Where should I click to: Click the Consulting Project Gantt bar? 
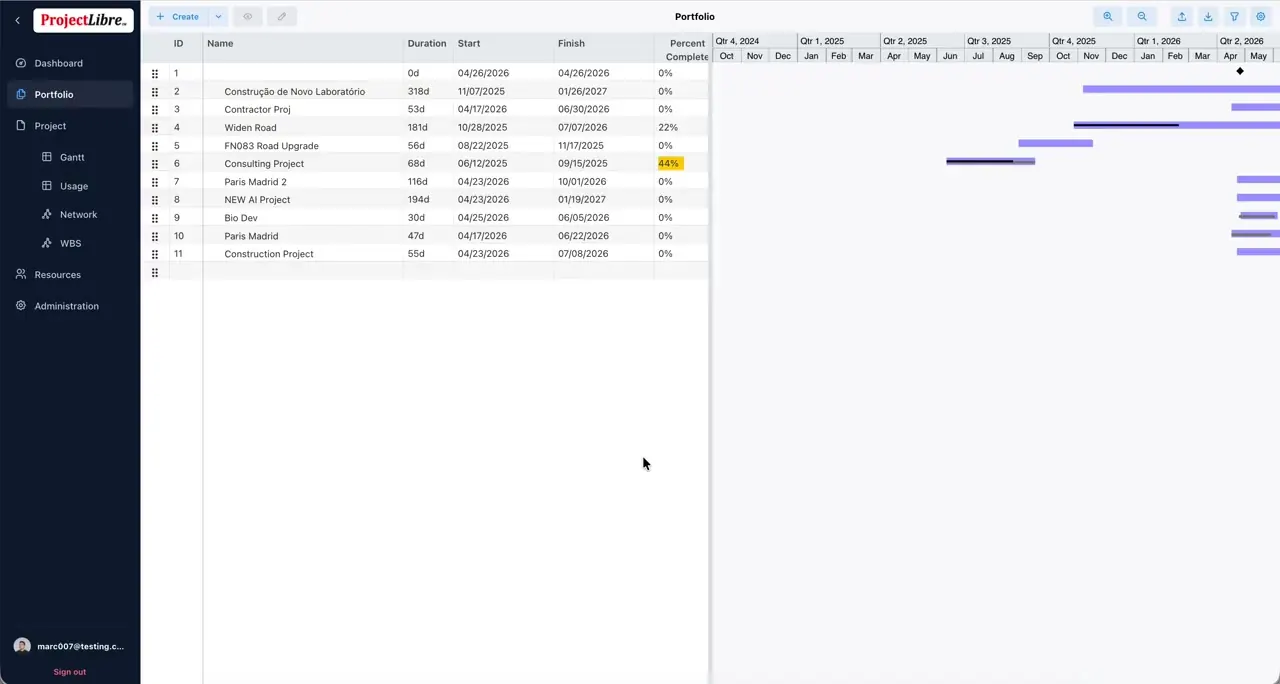pos(990,161)
